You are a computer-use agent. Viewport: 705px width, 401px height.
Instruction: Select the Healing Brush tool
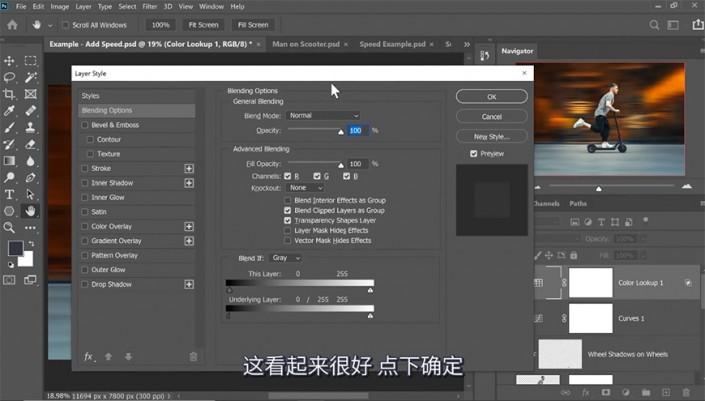pyautogui.click(x=31, y=111)
